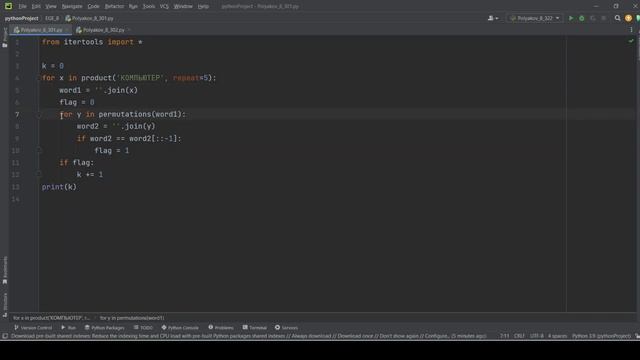This screenshot has width=640, height=360.
Task: Click the cursor position 7:11 in status bar
Action: 504,336
